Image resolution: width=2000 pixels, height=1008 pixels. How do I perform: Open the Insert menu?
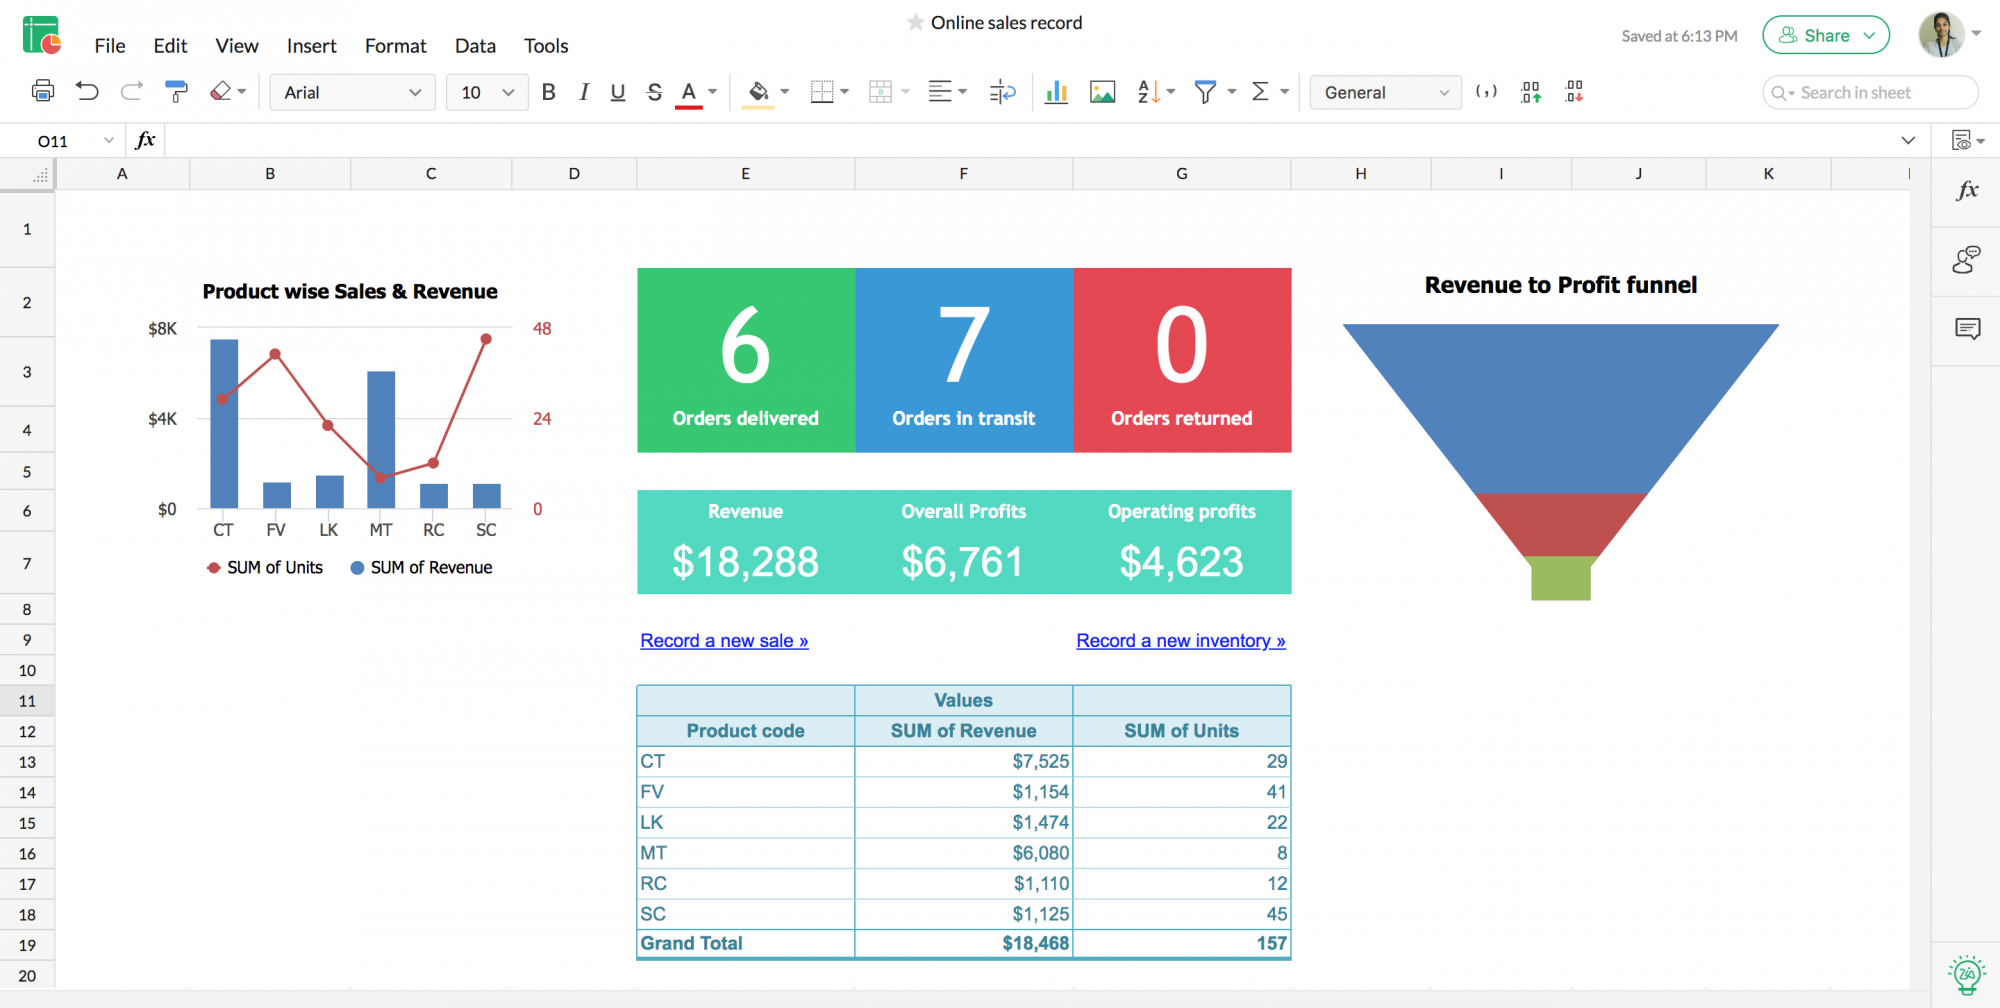tap(311, 46)
